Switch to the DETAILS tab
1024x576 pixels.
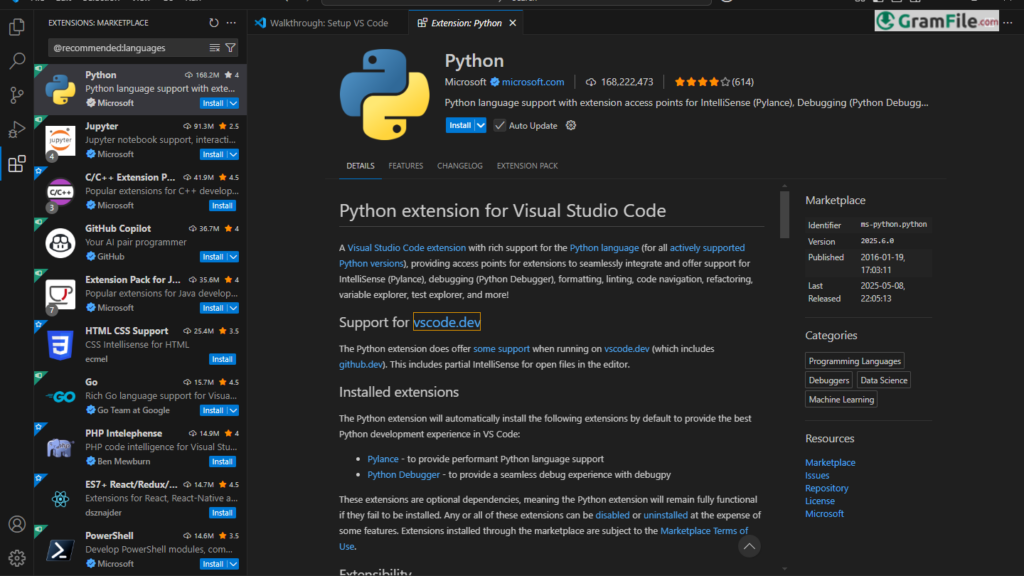[x=360, y=166]
